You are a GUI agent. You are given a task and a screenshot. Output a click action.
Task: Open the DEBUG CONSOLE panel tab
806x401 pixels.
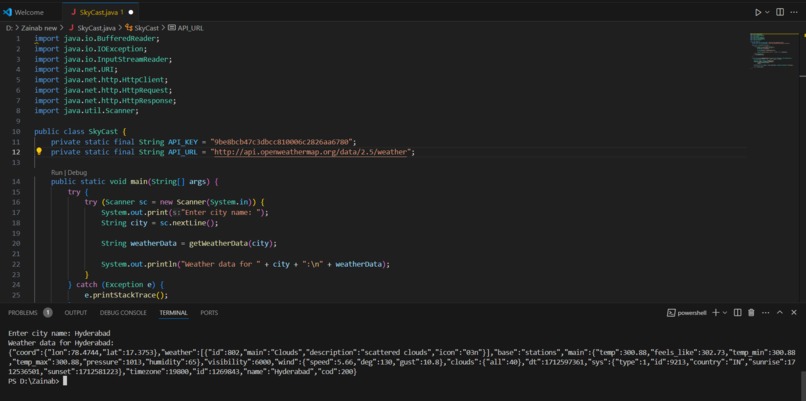pyautogui.click(x=123, y=313)
